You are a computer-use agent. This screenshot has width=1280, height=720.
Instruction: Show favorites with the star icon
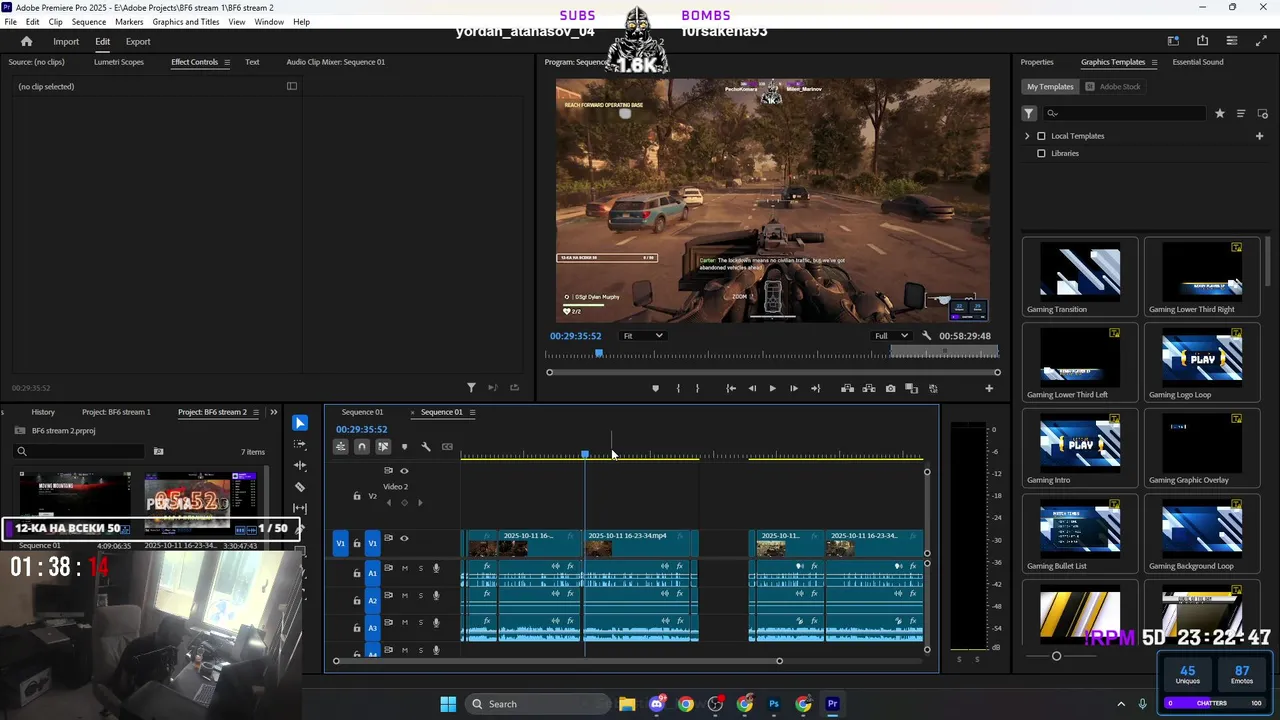coord(1220,114)
